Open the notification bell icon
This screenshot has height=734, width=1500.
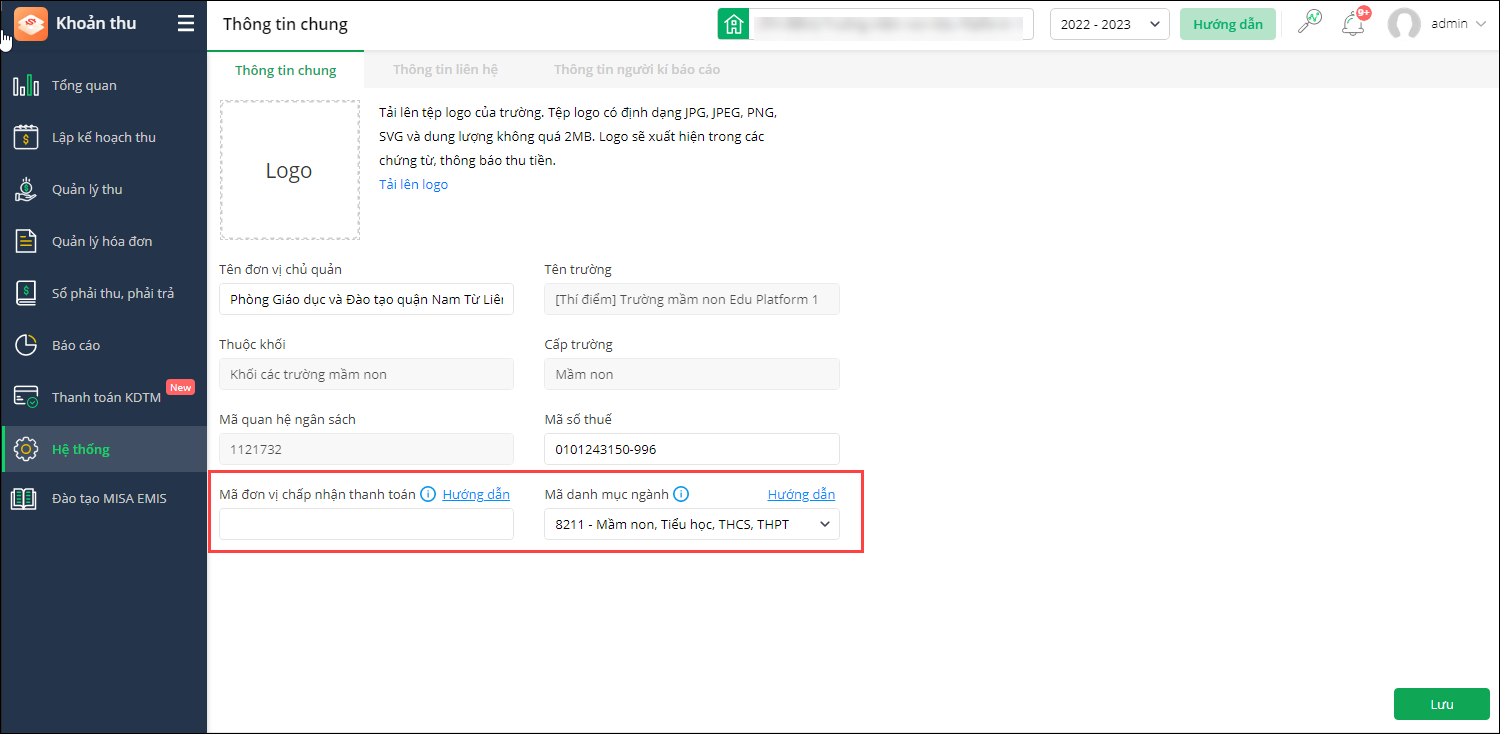(1353, 23)
